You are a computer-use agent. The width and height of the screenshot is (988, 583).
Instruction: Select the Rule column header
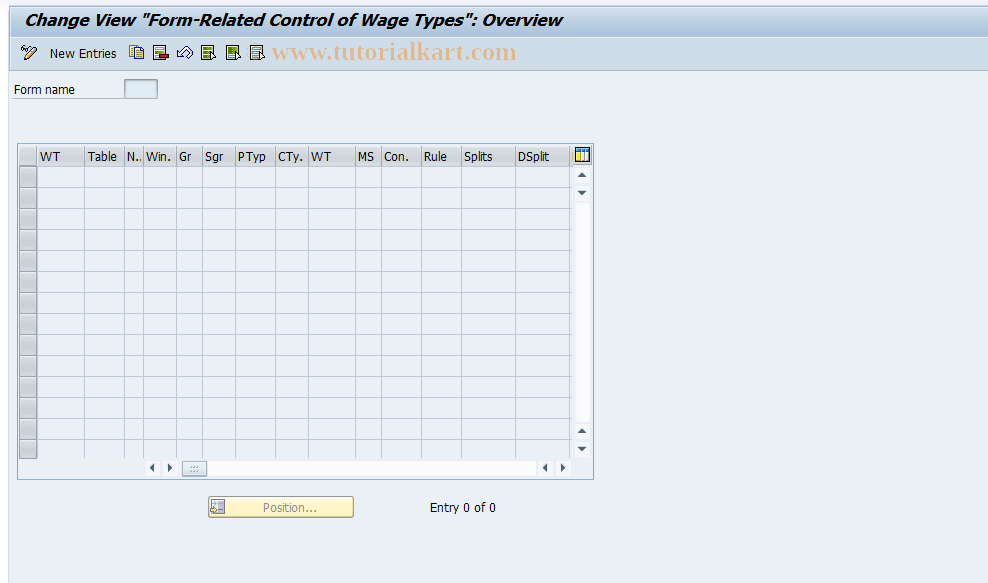[x=441, y=156]
